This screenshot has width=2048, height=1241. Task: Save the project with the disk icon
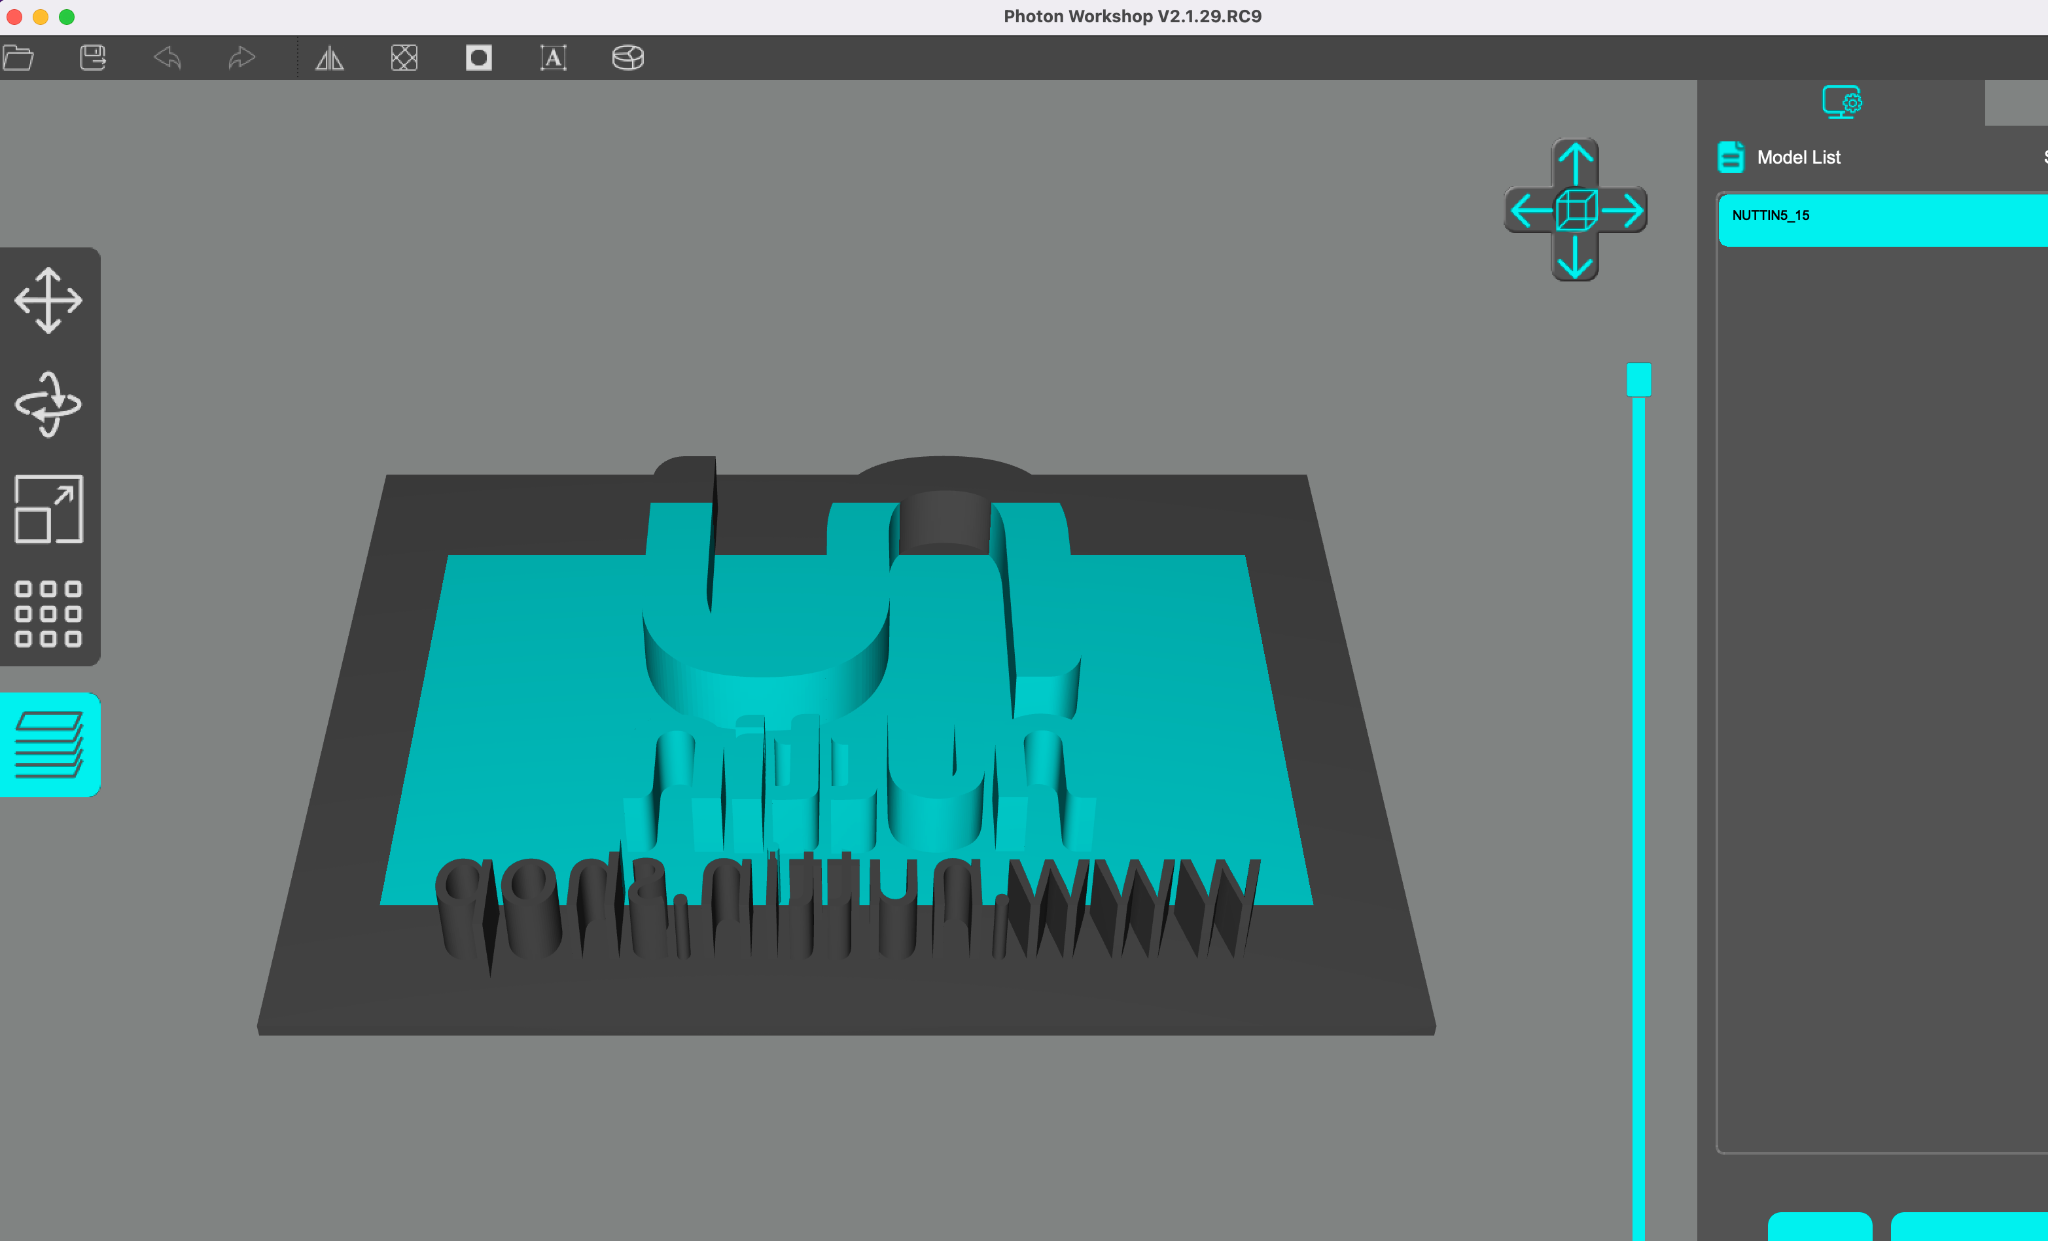pos(93,58)
